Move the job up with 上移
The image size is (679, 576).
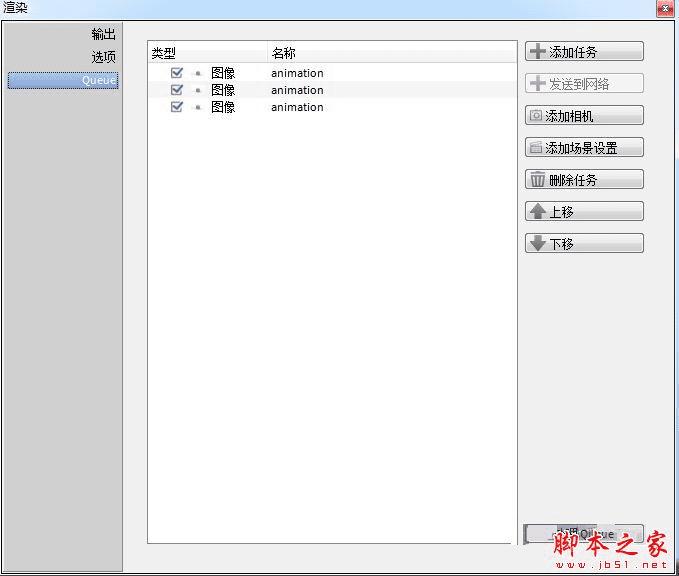coord(584,212)
